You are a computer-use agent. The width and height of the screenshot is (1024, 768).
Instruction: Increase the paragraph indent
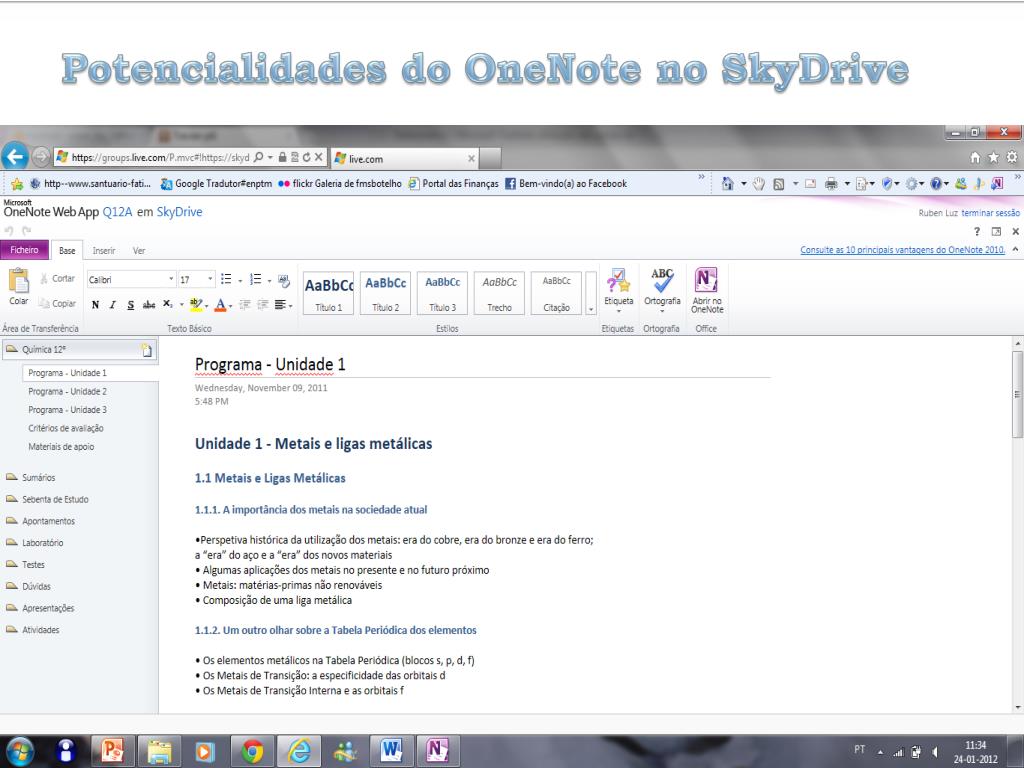(x=263, y=304)
